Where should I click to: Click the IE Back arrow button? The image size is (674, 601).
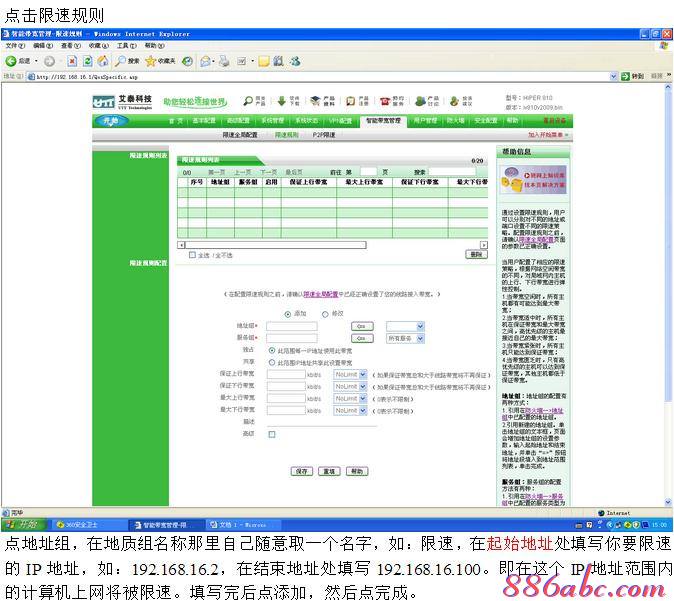coord(11,61)
